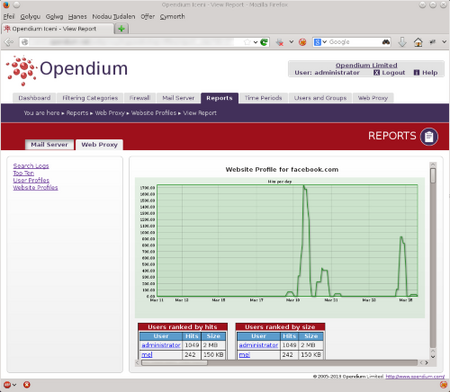
Task: Click the small toolbar icon right of home
Action: click(433, 42)
